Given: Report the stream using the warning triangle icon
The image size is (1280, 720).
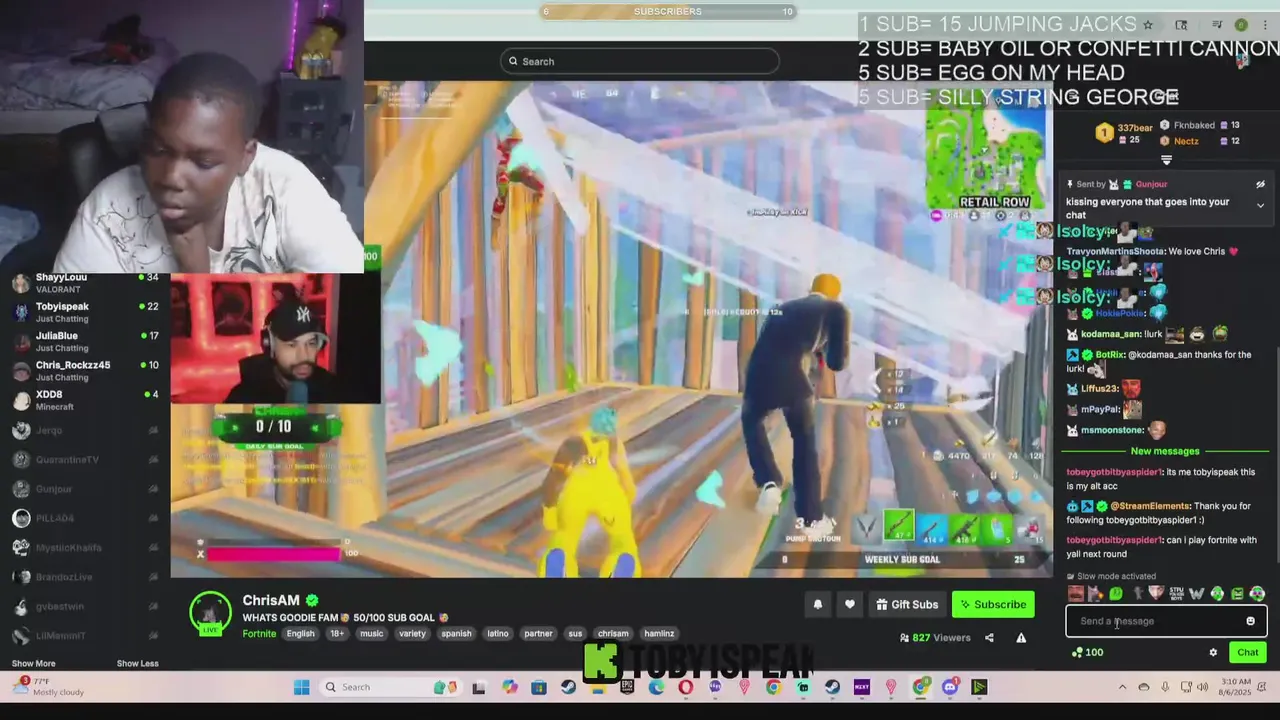Looking at the screenshot, I should 1021,637.
